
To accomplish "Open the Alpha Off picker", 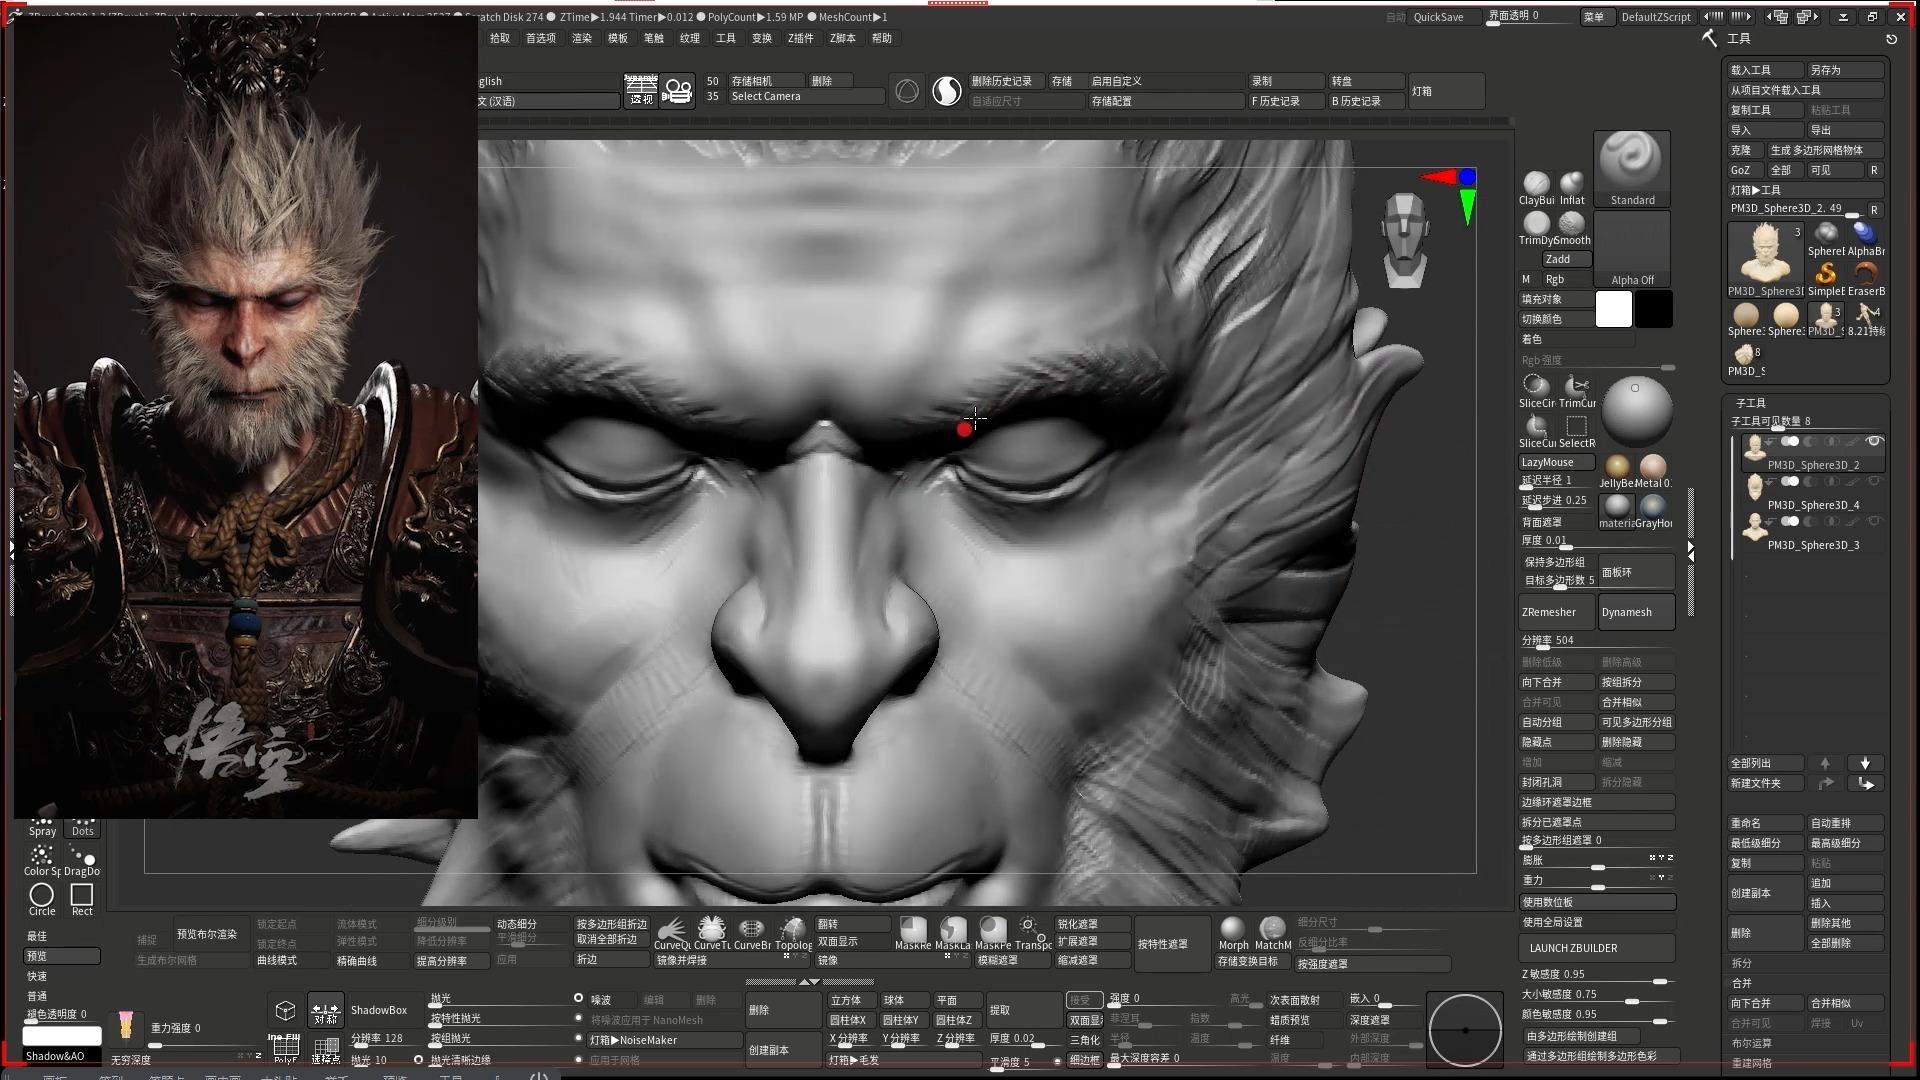I will [x=1631, y=248].
